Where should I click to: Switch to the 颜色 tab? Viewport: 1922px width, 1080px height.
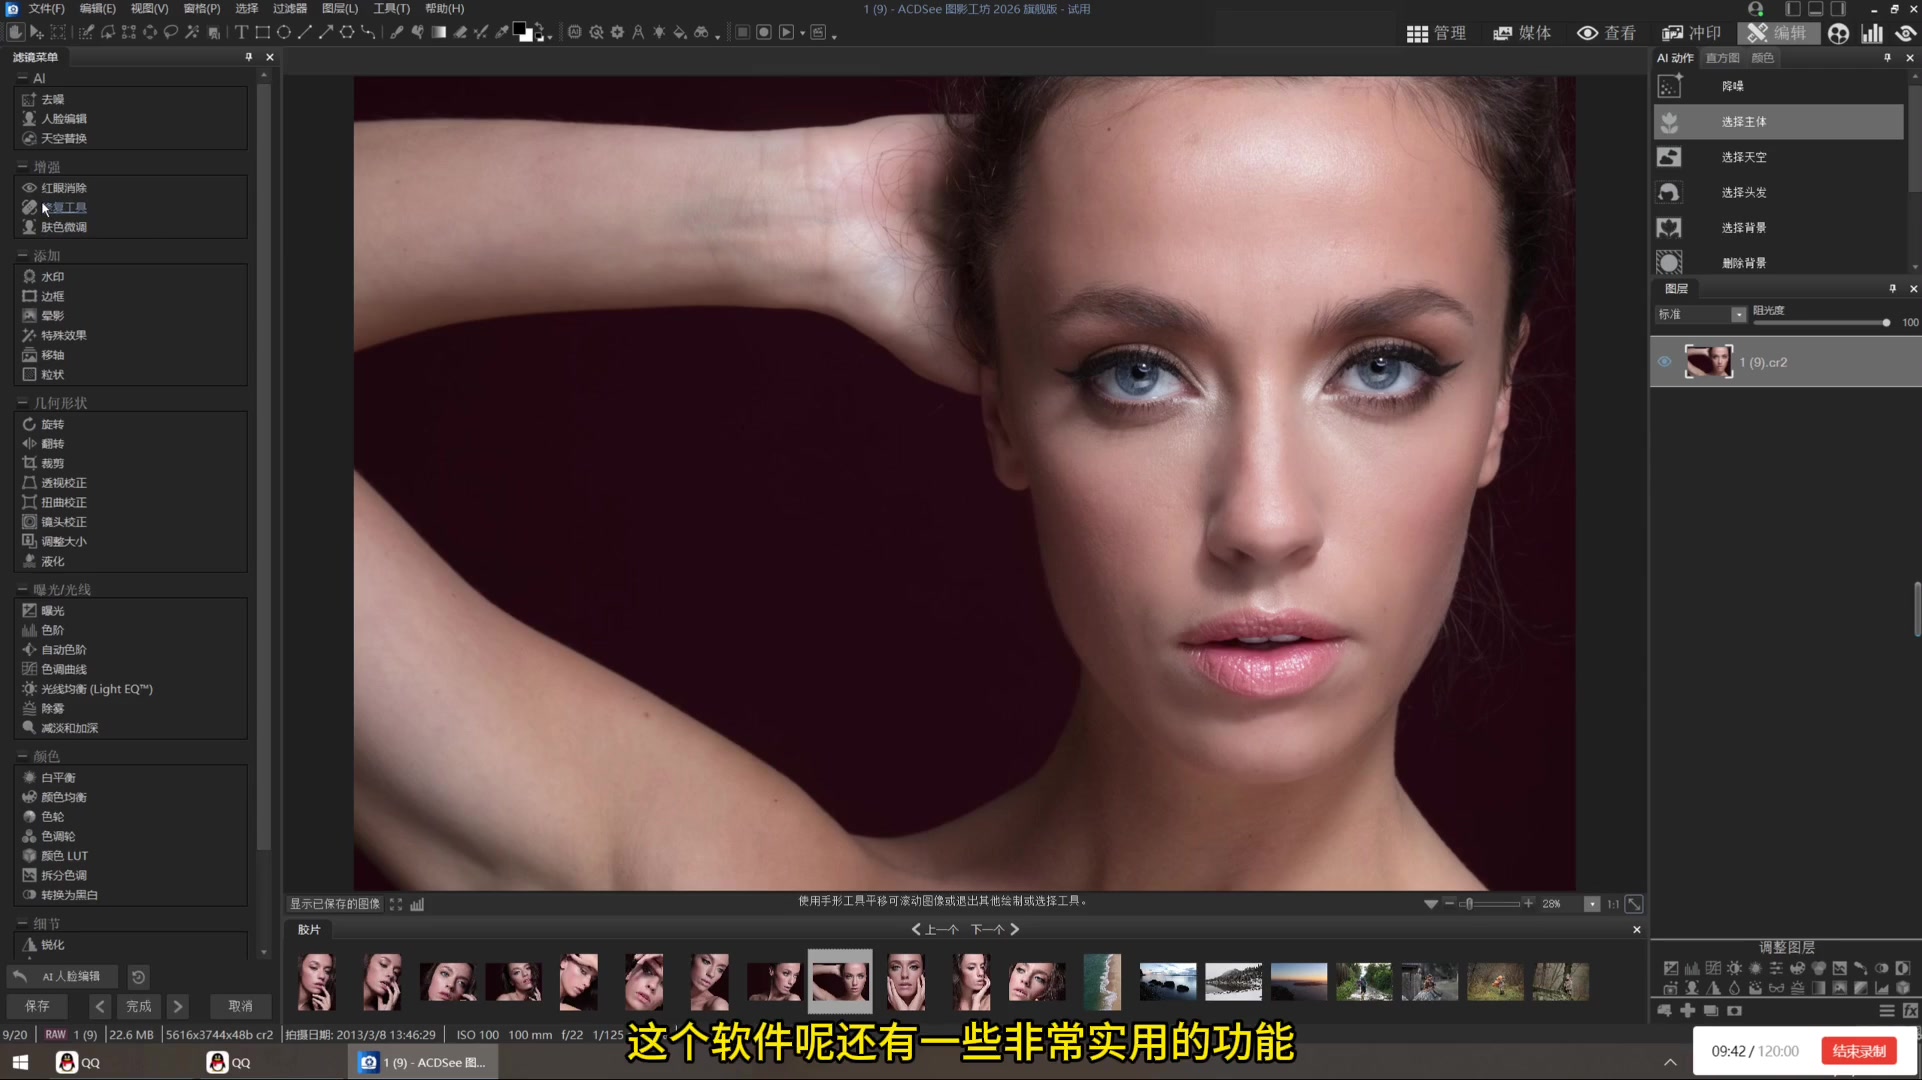(1763, 57)
